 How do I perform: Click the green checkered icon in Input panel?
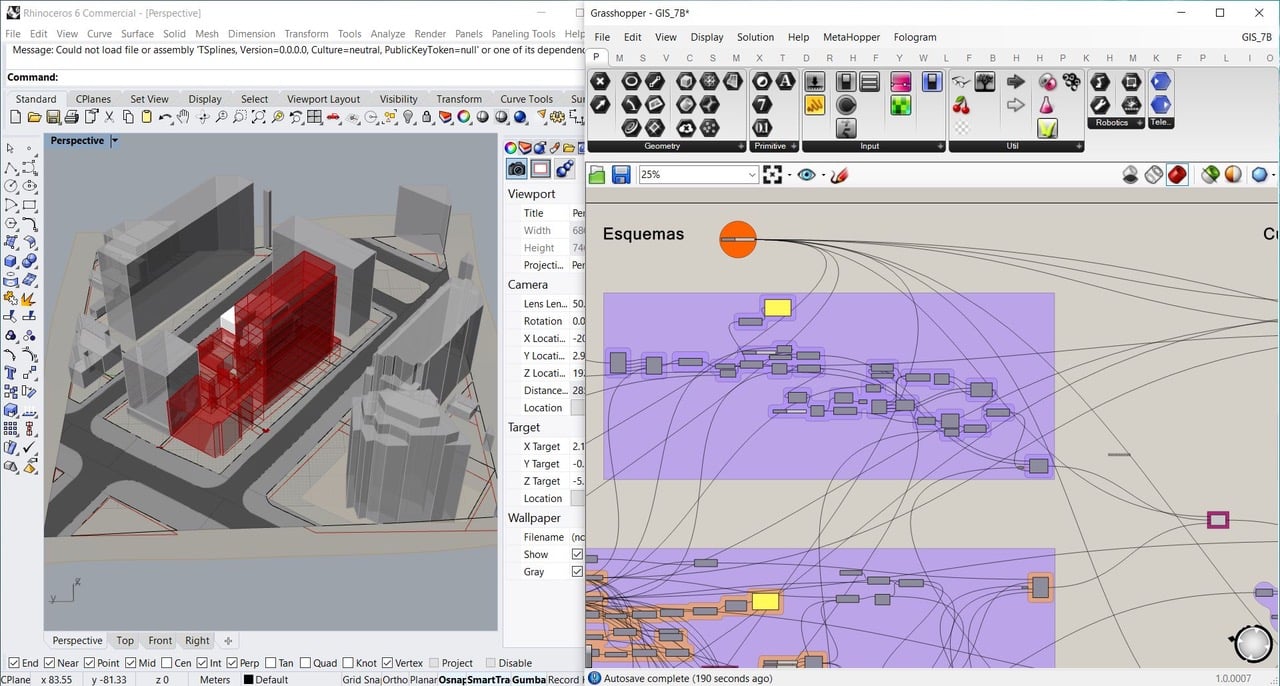pyautogui.click(x=901, y=105)
